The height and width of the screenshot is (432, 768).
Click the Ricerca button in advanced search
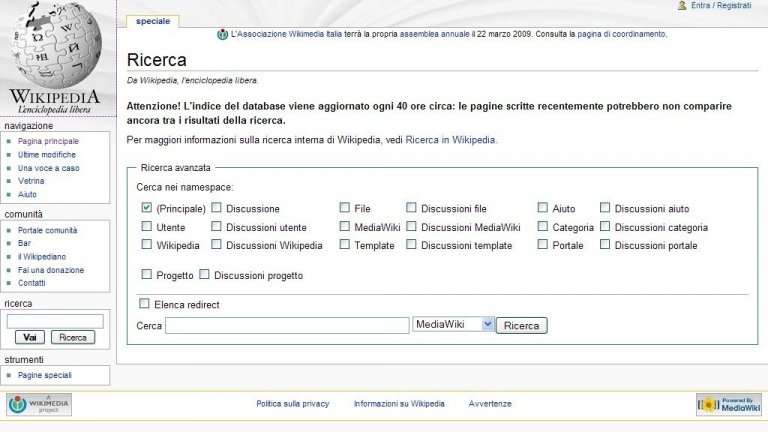tap(522, 326)
